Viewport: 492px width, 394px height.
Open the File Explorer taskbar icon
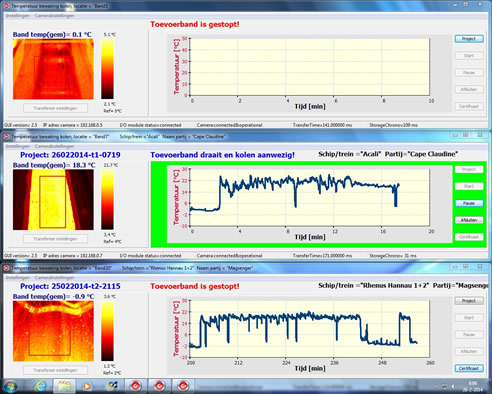(64, 386)
